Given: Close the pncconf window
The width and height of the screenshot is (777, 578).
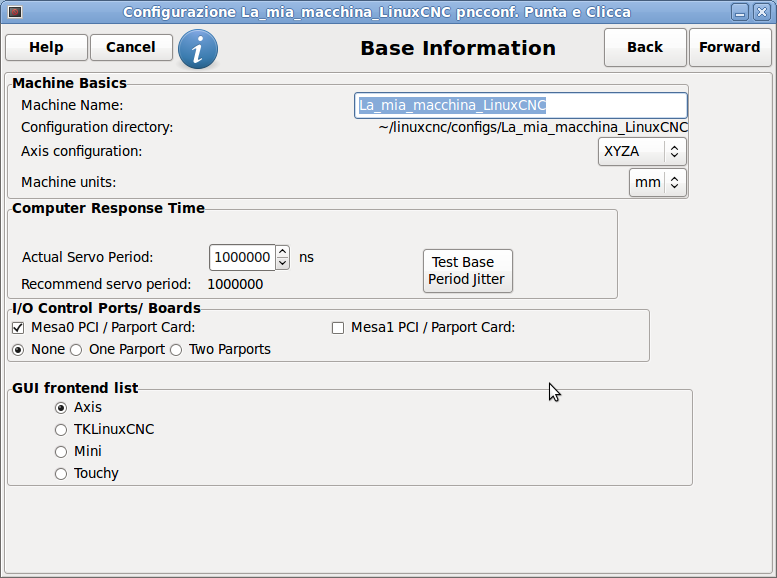Looking at the screenshot, I should pos(762,12).
